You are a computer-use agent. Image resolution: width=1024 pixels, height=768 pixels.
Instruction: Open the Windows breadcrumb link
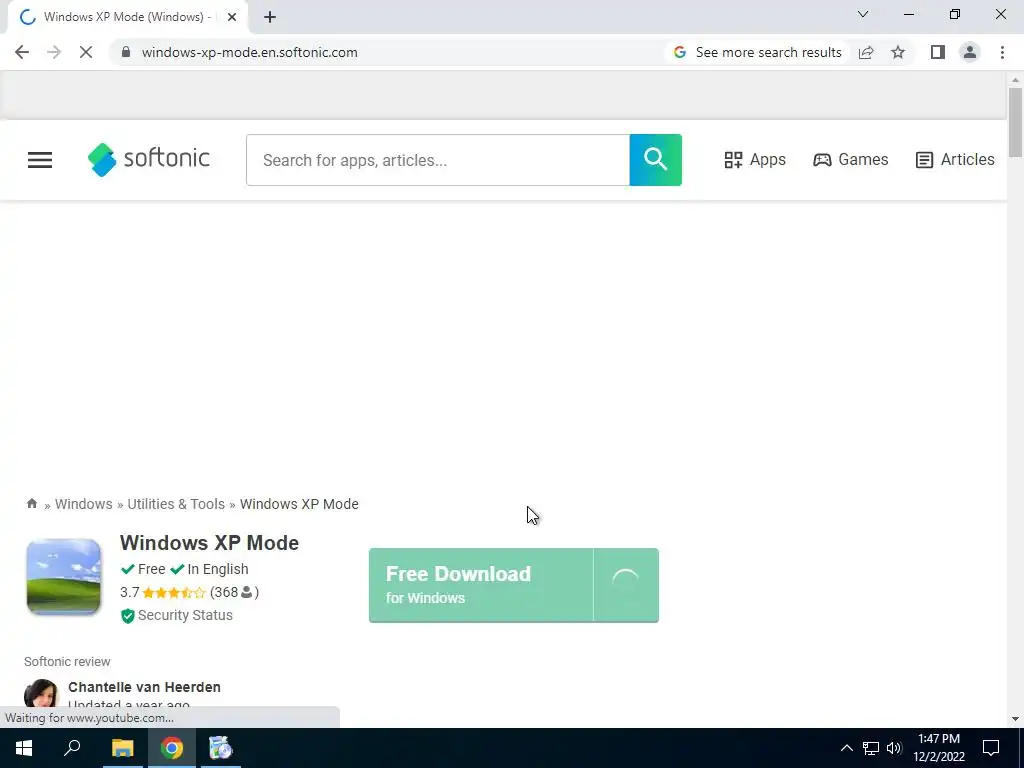pyautogui.click(x=84, y=504)
